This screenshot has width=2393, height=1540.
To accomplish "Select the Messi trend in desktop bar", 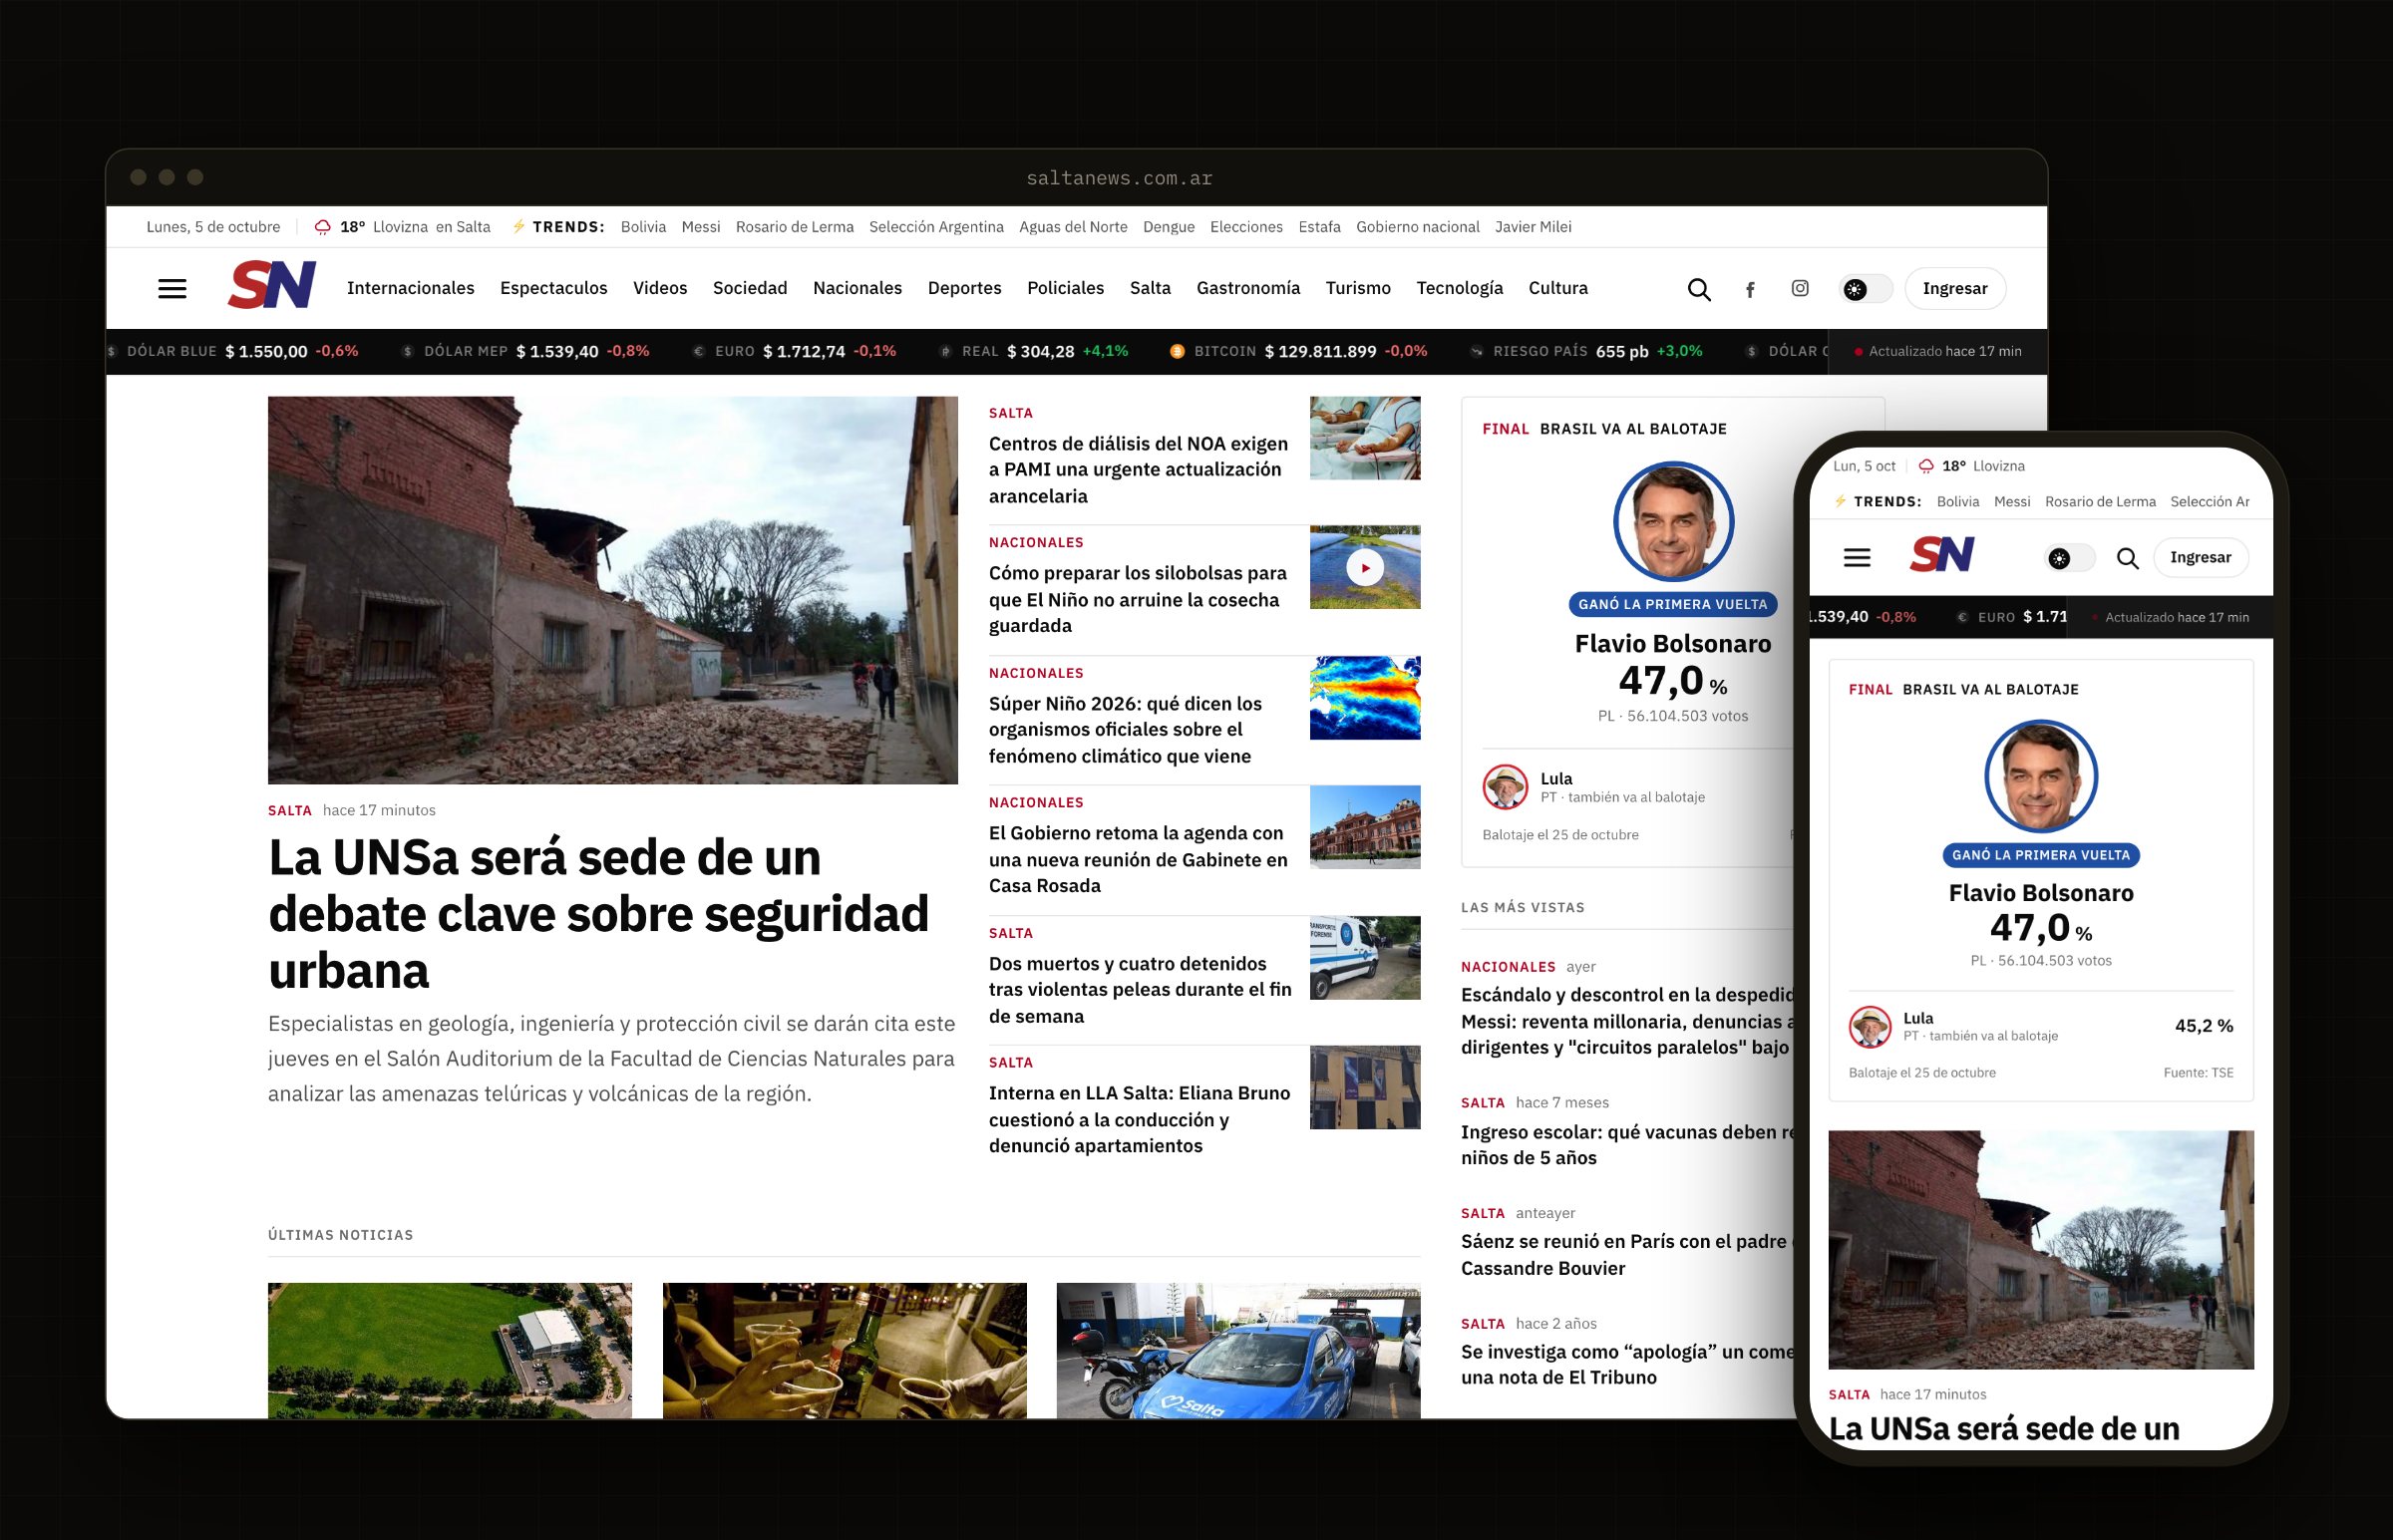I will (x=701, y=227).
